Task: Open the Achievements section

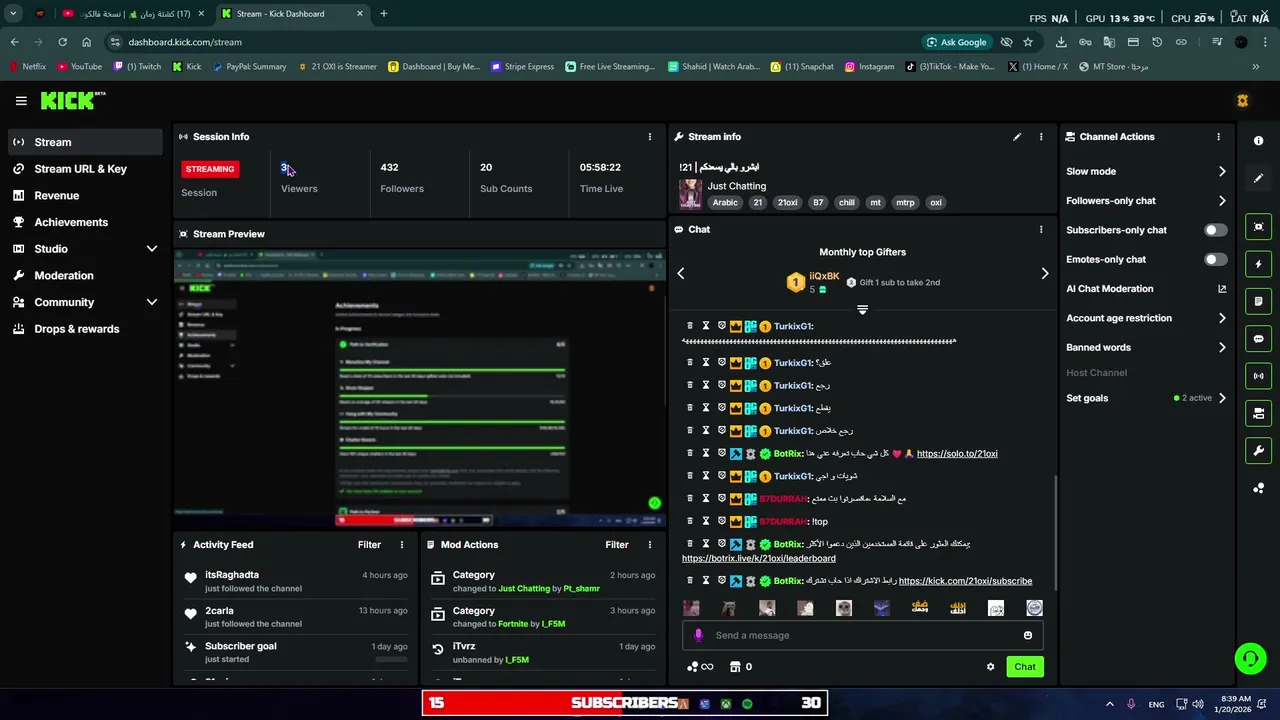Action: pos(83,222)
